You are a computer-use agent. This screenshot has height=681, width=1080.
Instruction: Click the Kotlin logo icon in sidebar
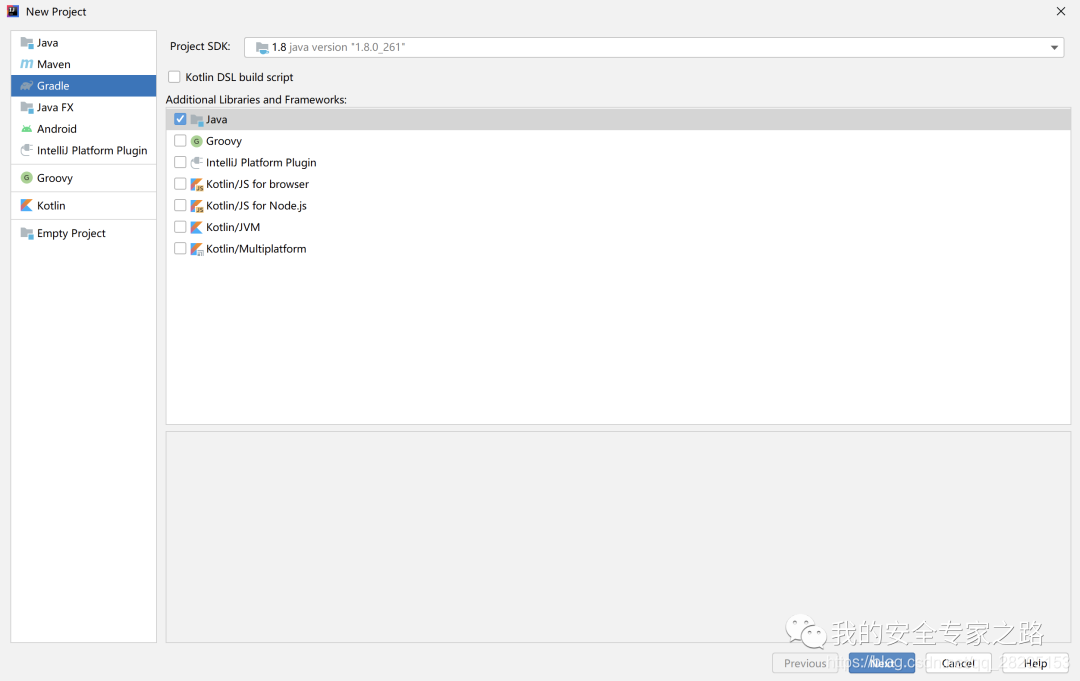[x=27, y=205]
